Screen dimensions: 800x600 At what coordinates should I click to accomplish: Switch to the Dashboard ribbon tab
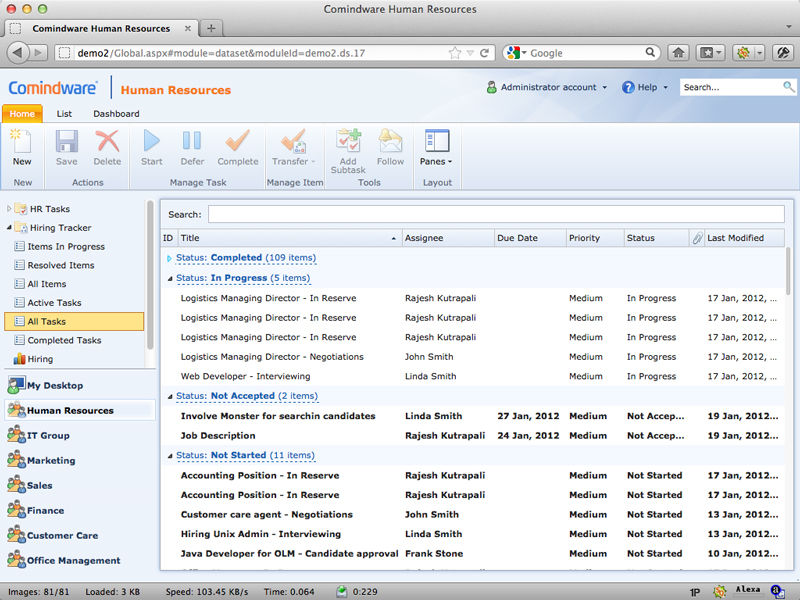116,114
